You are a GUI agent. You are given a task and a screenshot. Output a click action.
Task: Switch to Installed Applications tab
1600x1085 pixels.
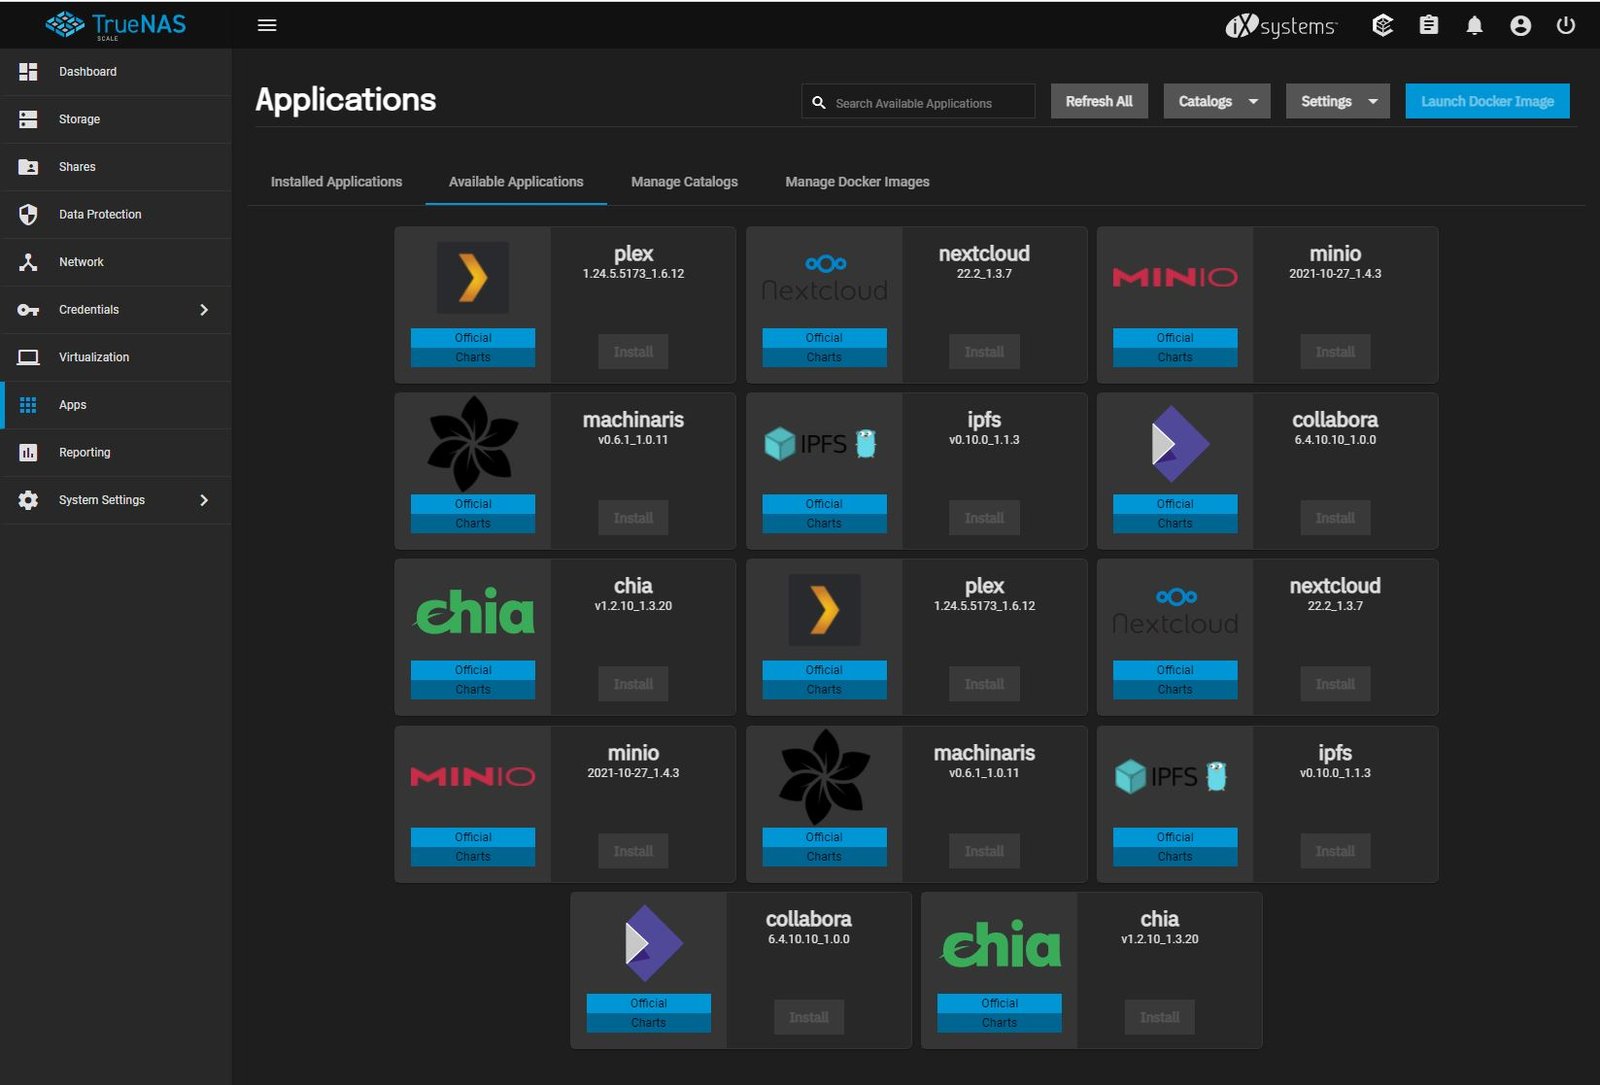coord(336,182)
